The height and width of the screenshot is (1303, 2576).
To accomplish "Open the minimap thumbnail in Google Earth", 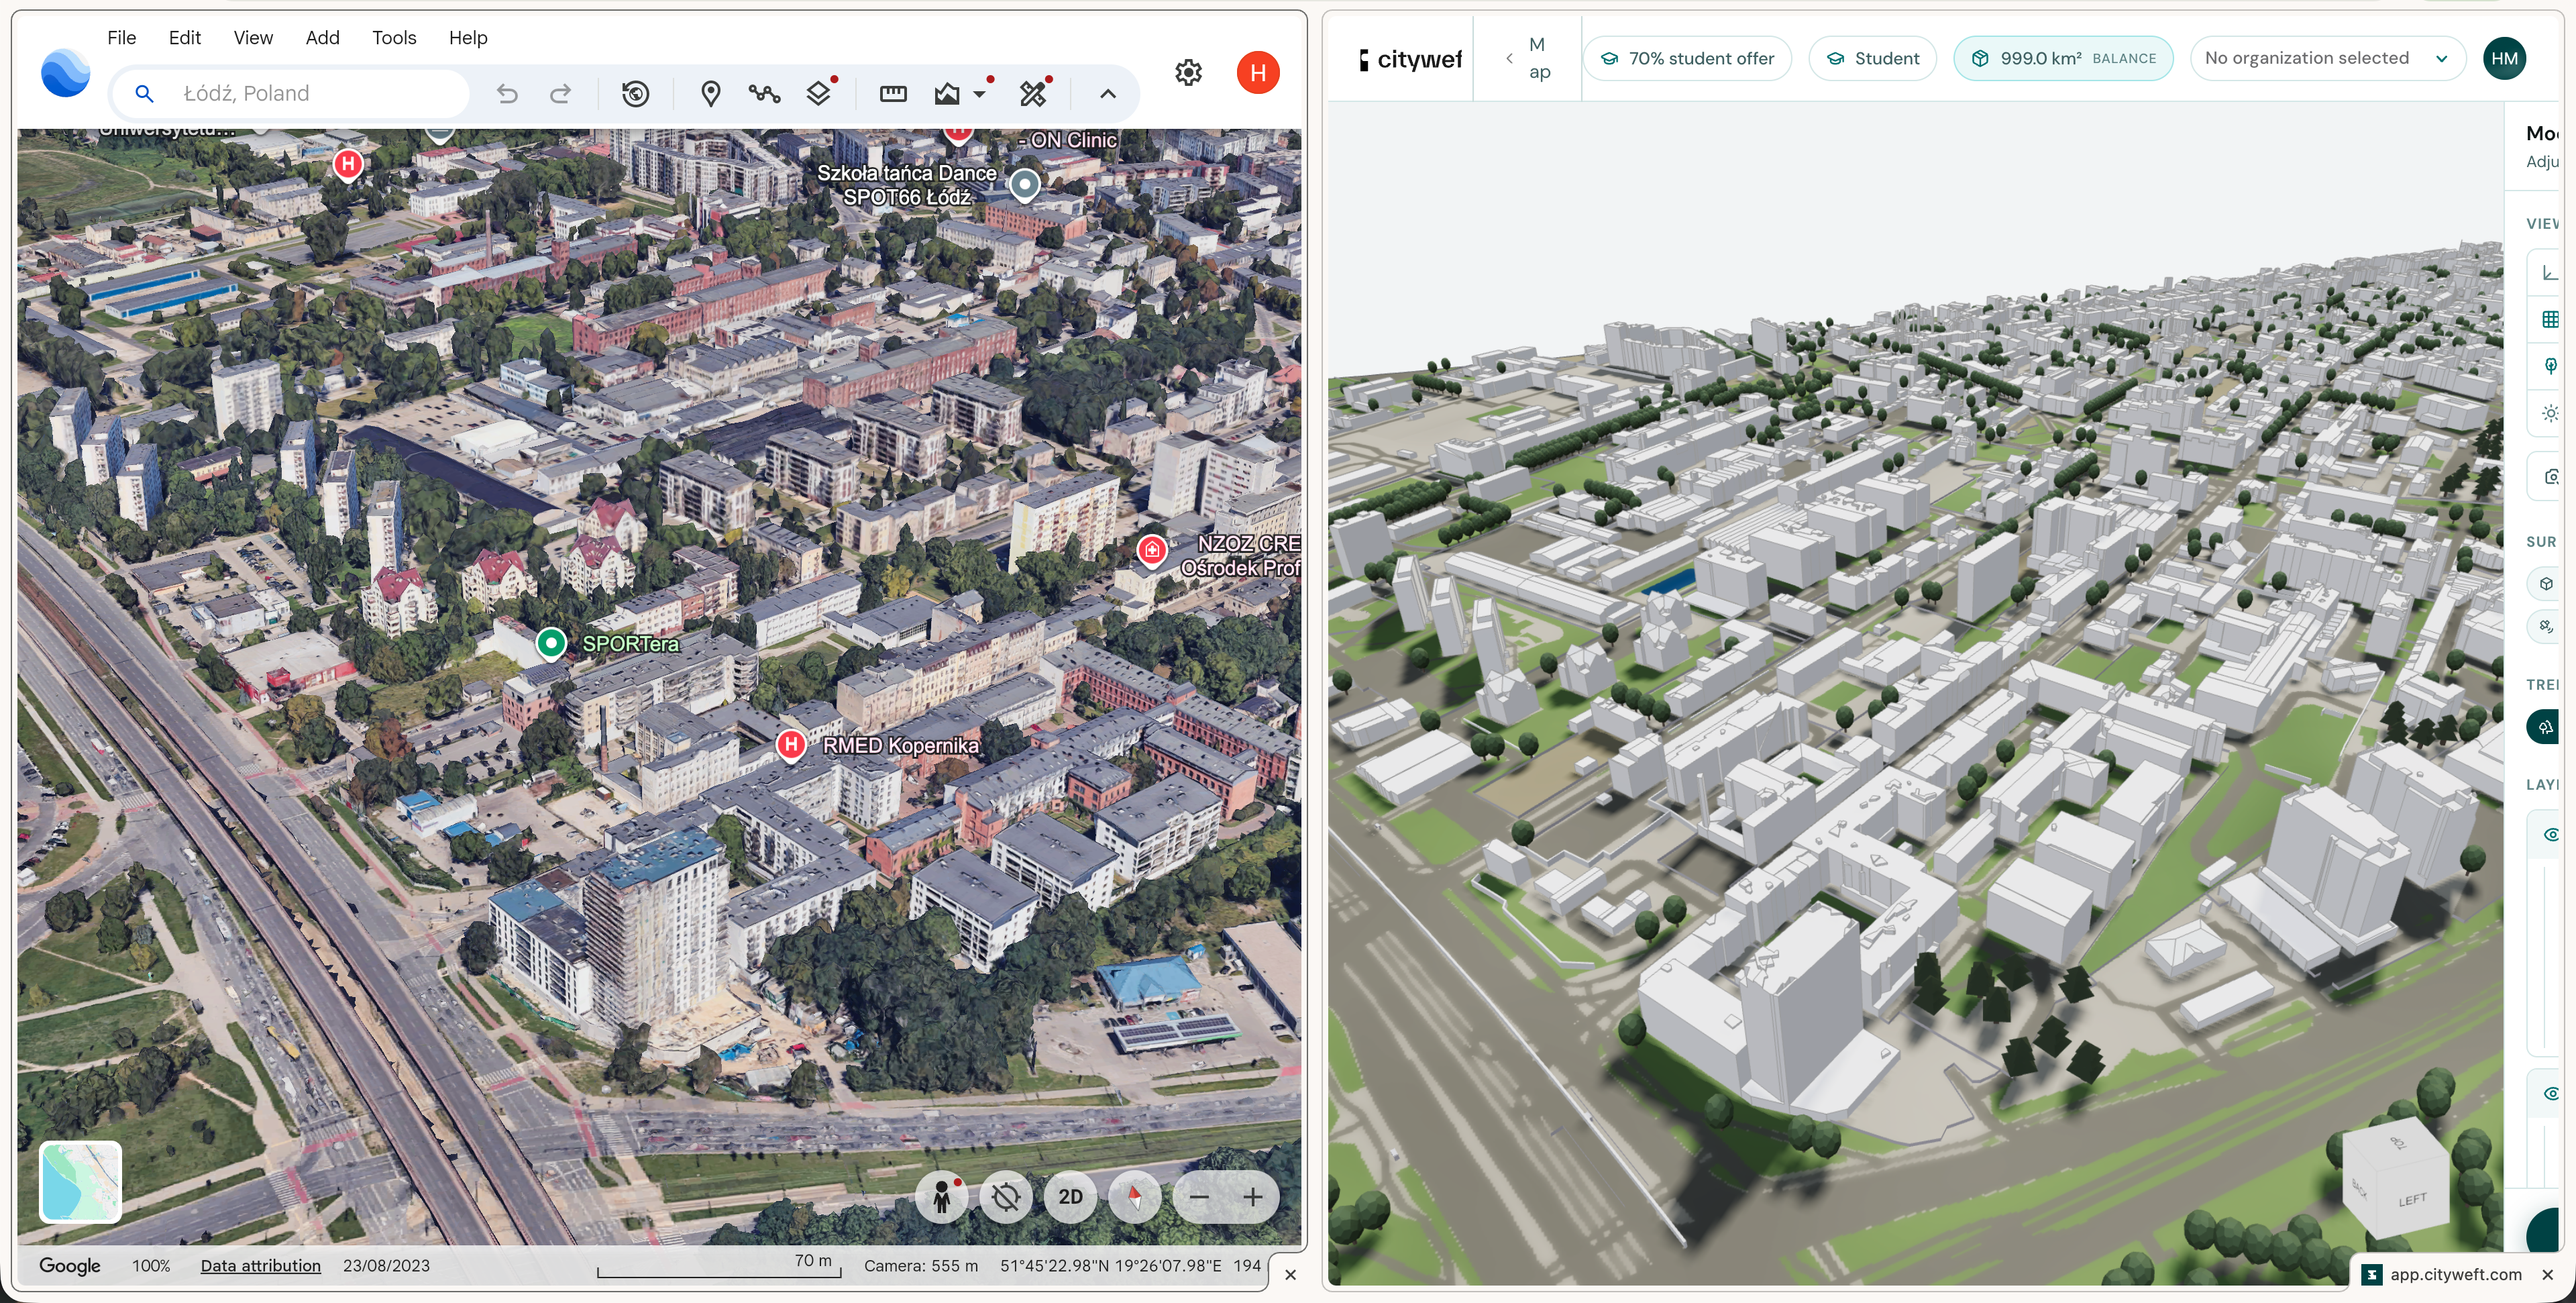I will [80, 1182].
